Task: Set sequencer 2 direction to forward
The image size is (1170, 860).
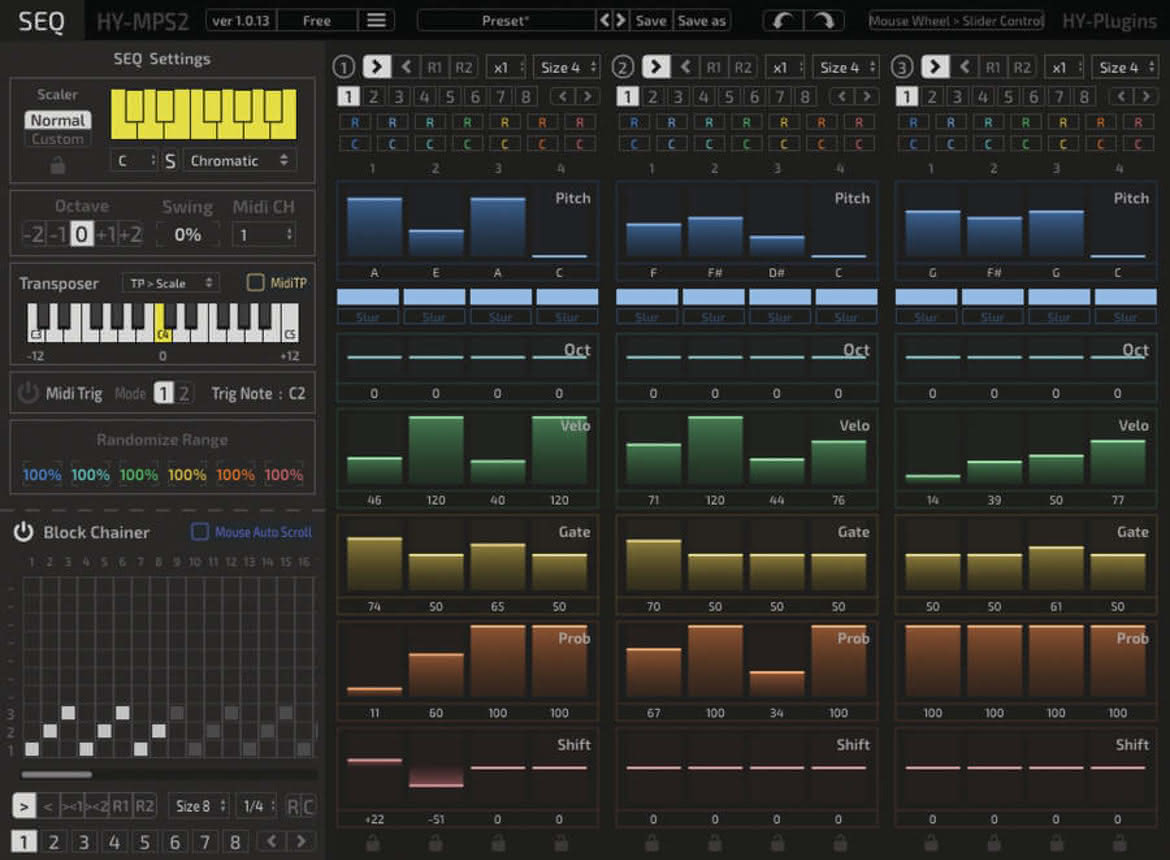Action: click(656, 67)
